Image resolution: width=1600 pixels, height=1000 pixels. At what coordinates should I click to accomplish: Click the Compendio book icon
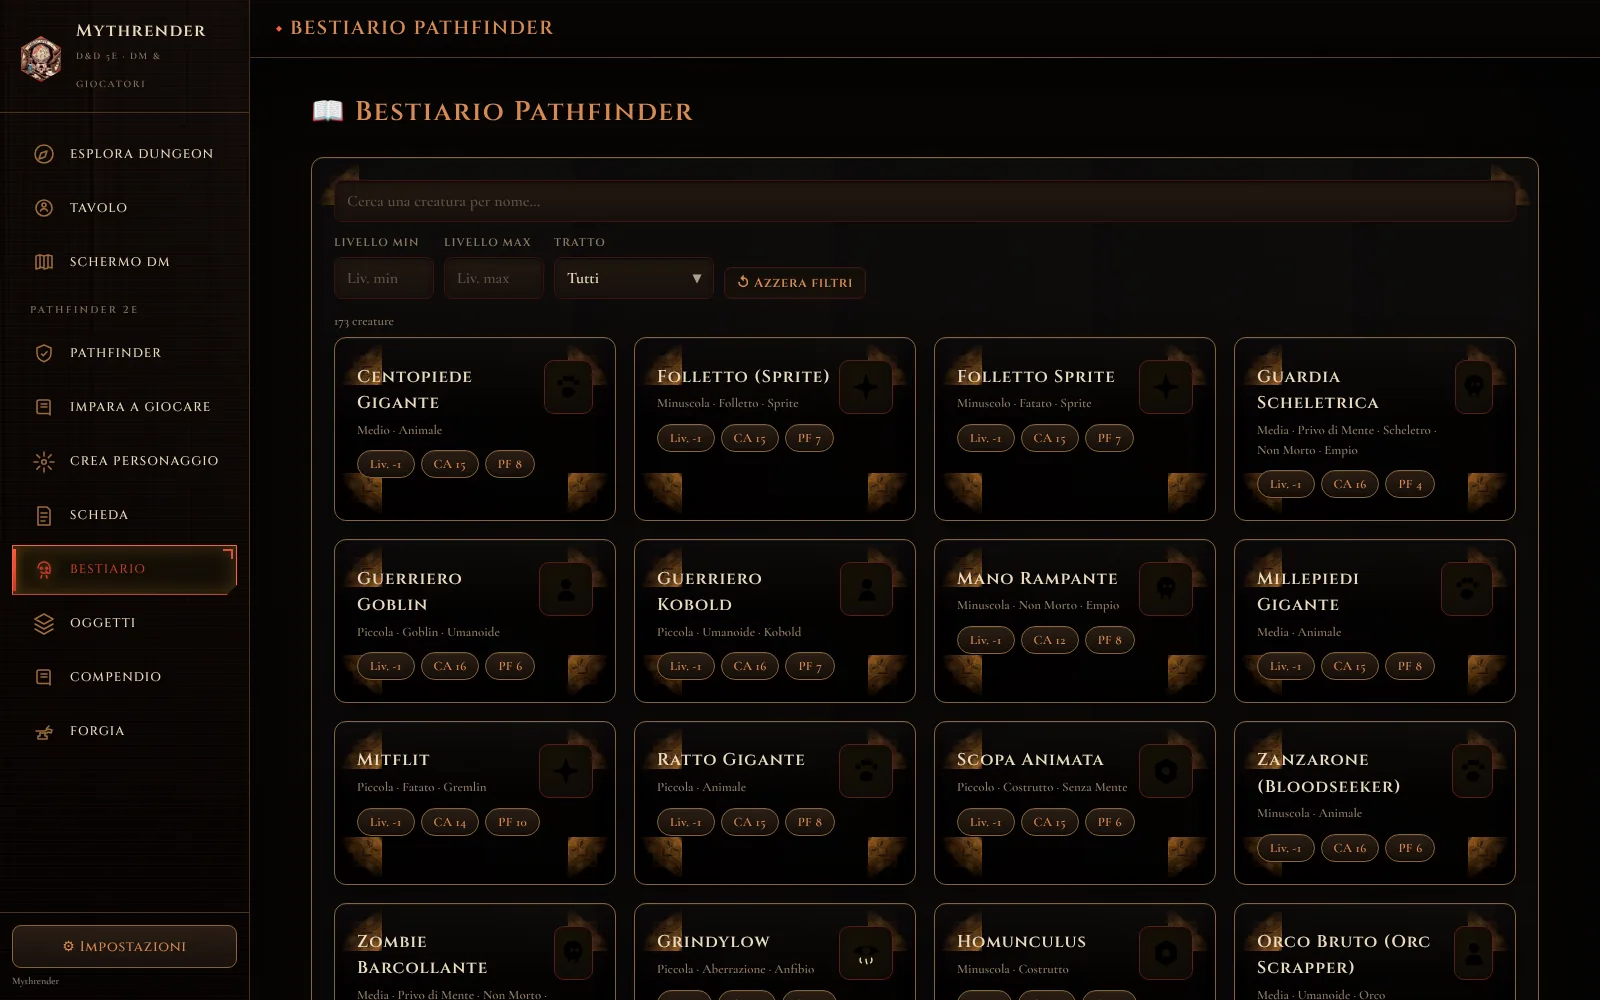point(44,677)
